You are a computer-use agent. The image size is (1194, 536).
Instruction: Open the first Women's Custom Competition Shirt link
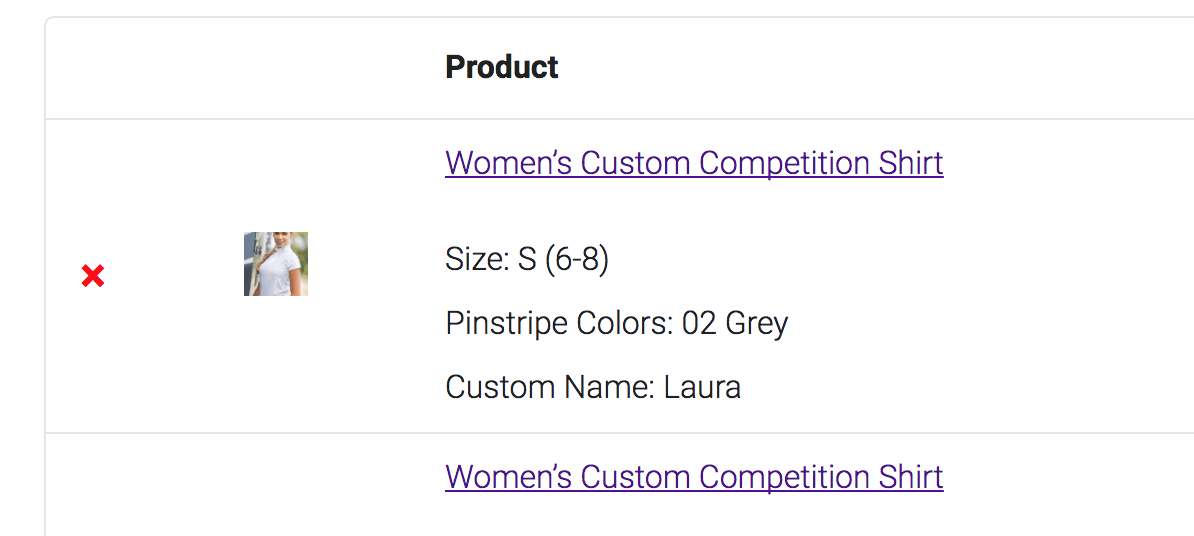(694, 163)
